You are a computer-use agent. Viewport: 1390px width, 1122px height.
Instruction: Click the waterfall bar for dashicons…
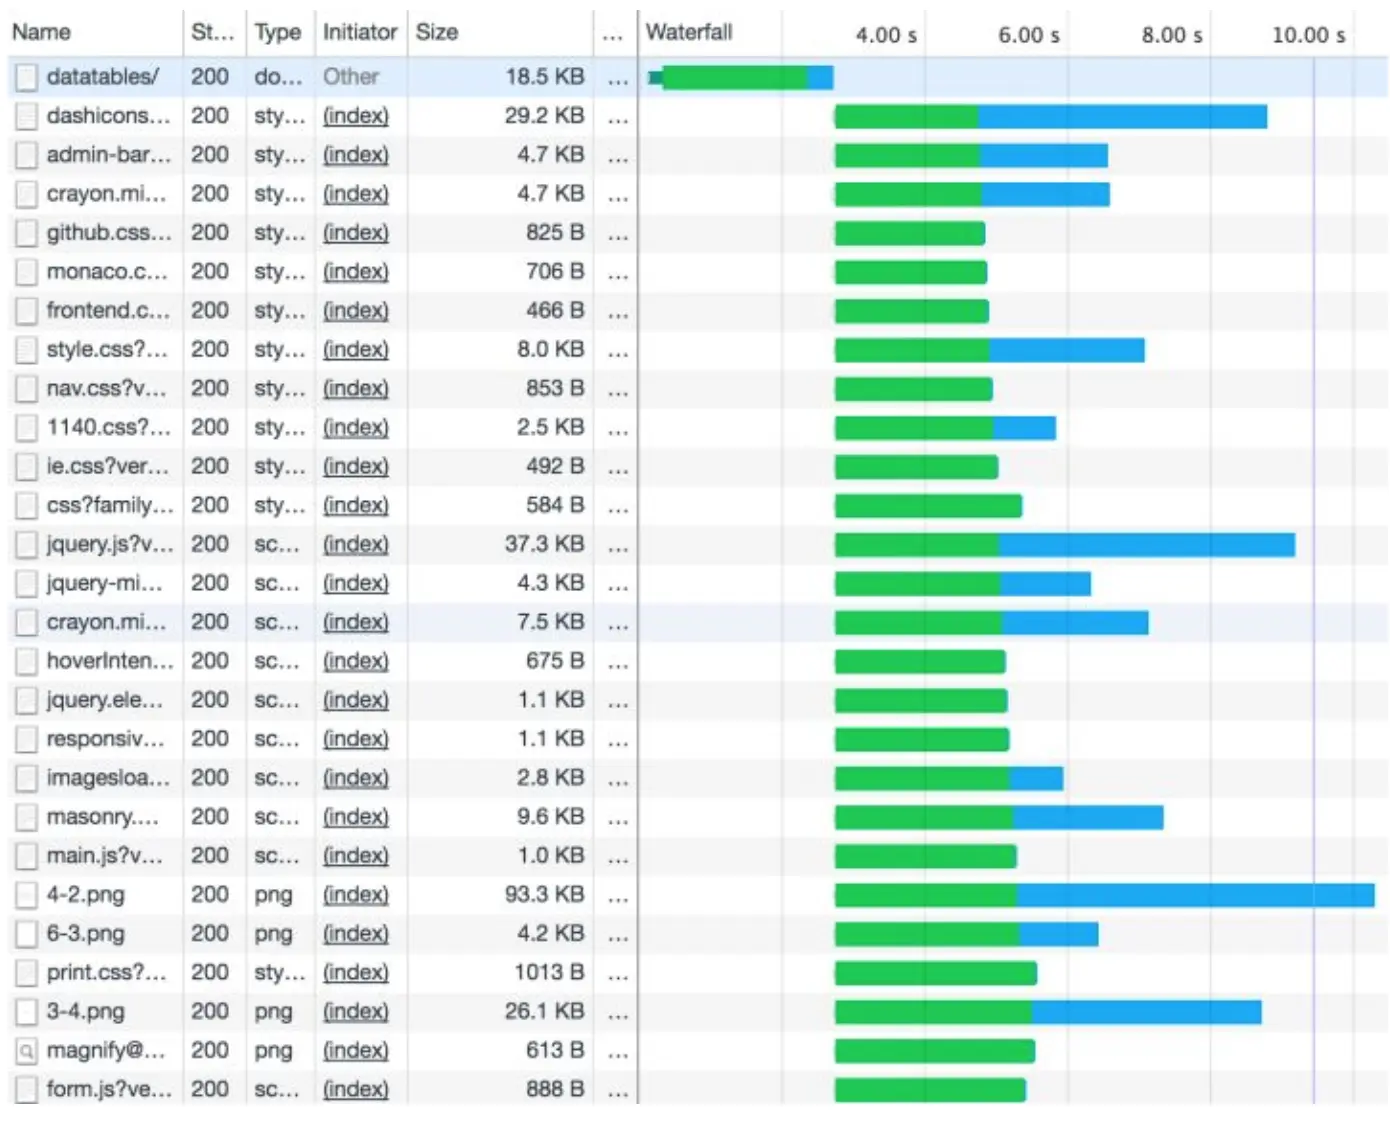click(x=1051, y=117)
